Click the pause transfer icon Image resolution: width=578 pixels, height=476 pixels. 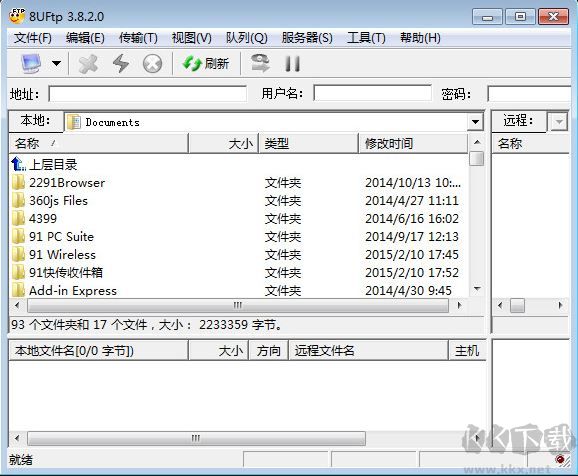(293, 63)
